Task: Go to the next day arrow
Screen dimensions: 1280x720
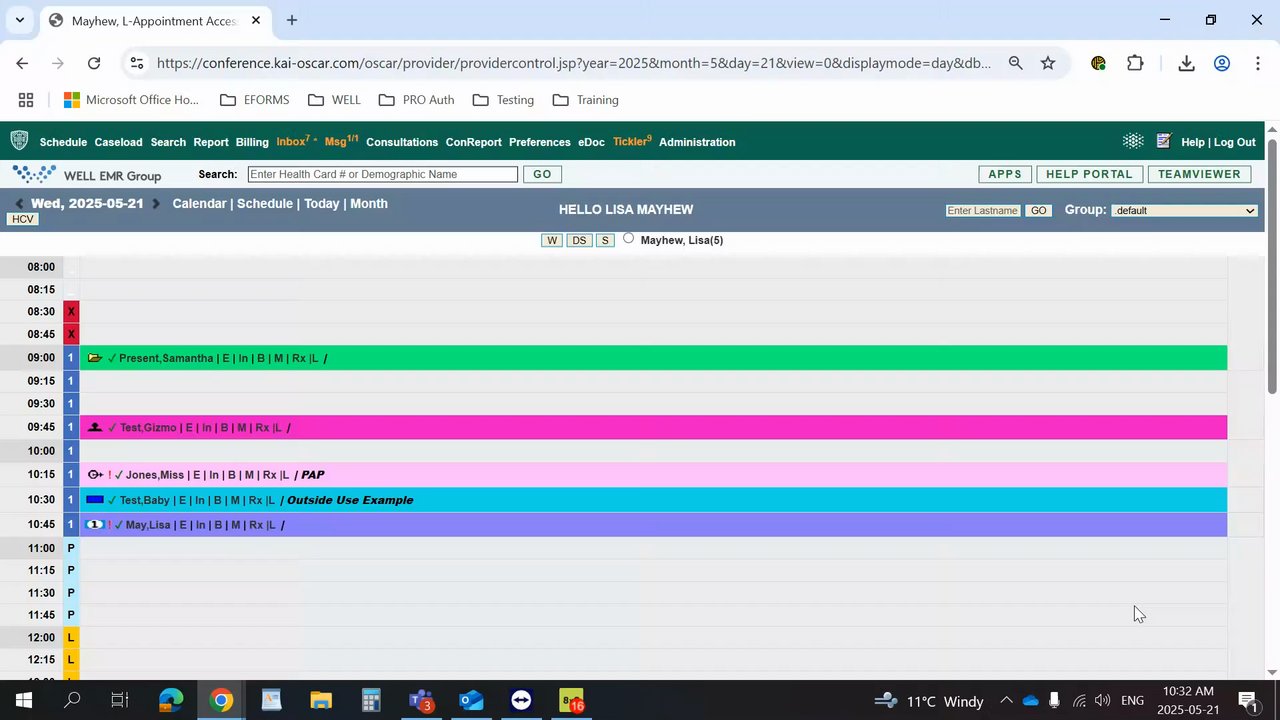Action: [155, 204]
